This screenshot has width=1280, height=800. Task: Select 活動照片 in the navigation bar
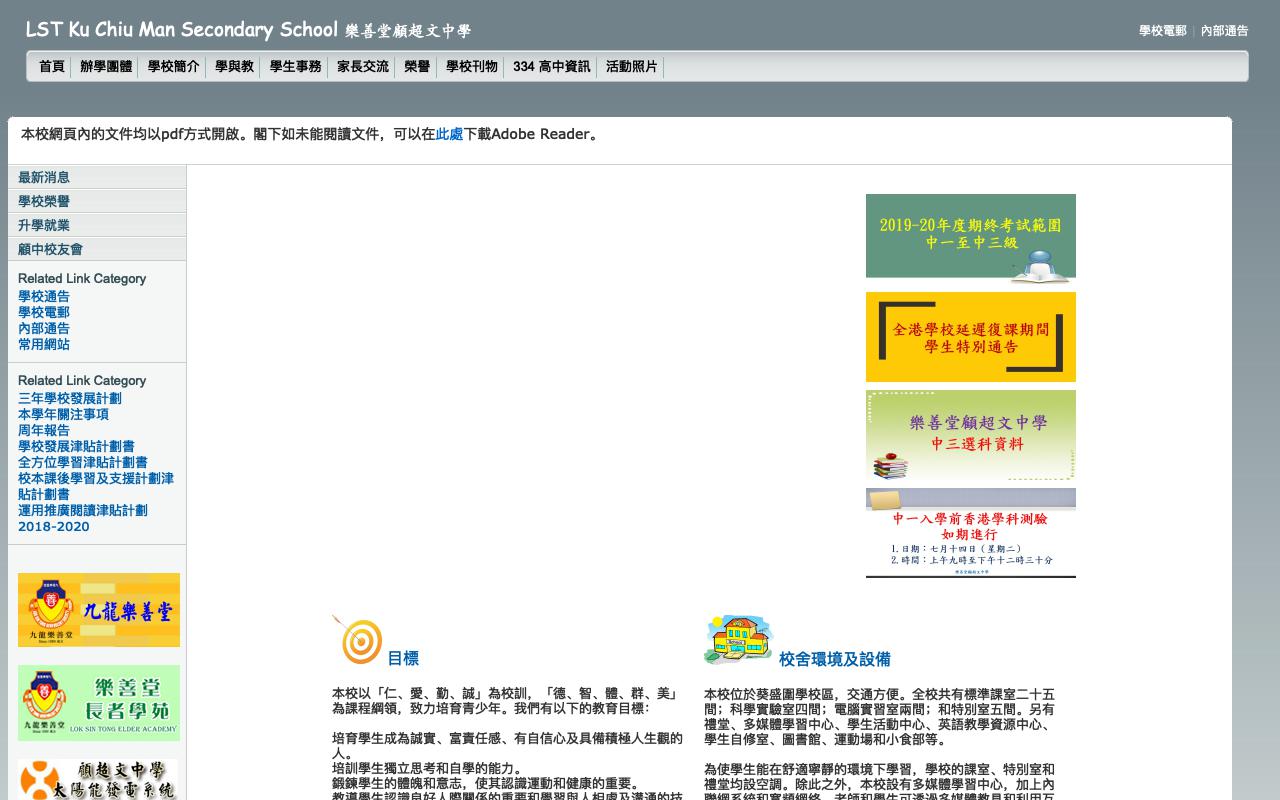click(632, 67)
